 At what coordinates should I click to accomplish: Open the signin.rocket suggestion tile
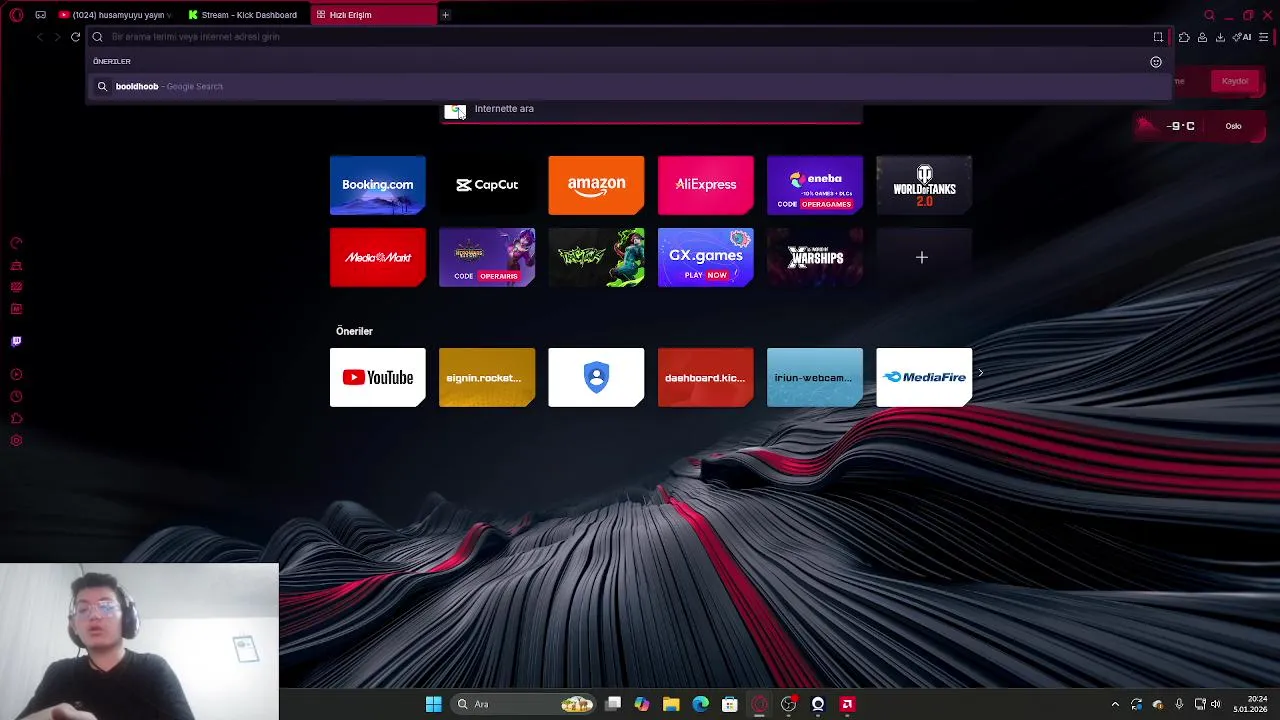[x=487, y=377]
